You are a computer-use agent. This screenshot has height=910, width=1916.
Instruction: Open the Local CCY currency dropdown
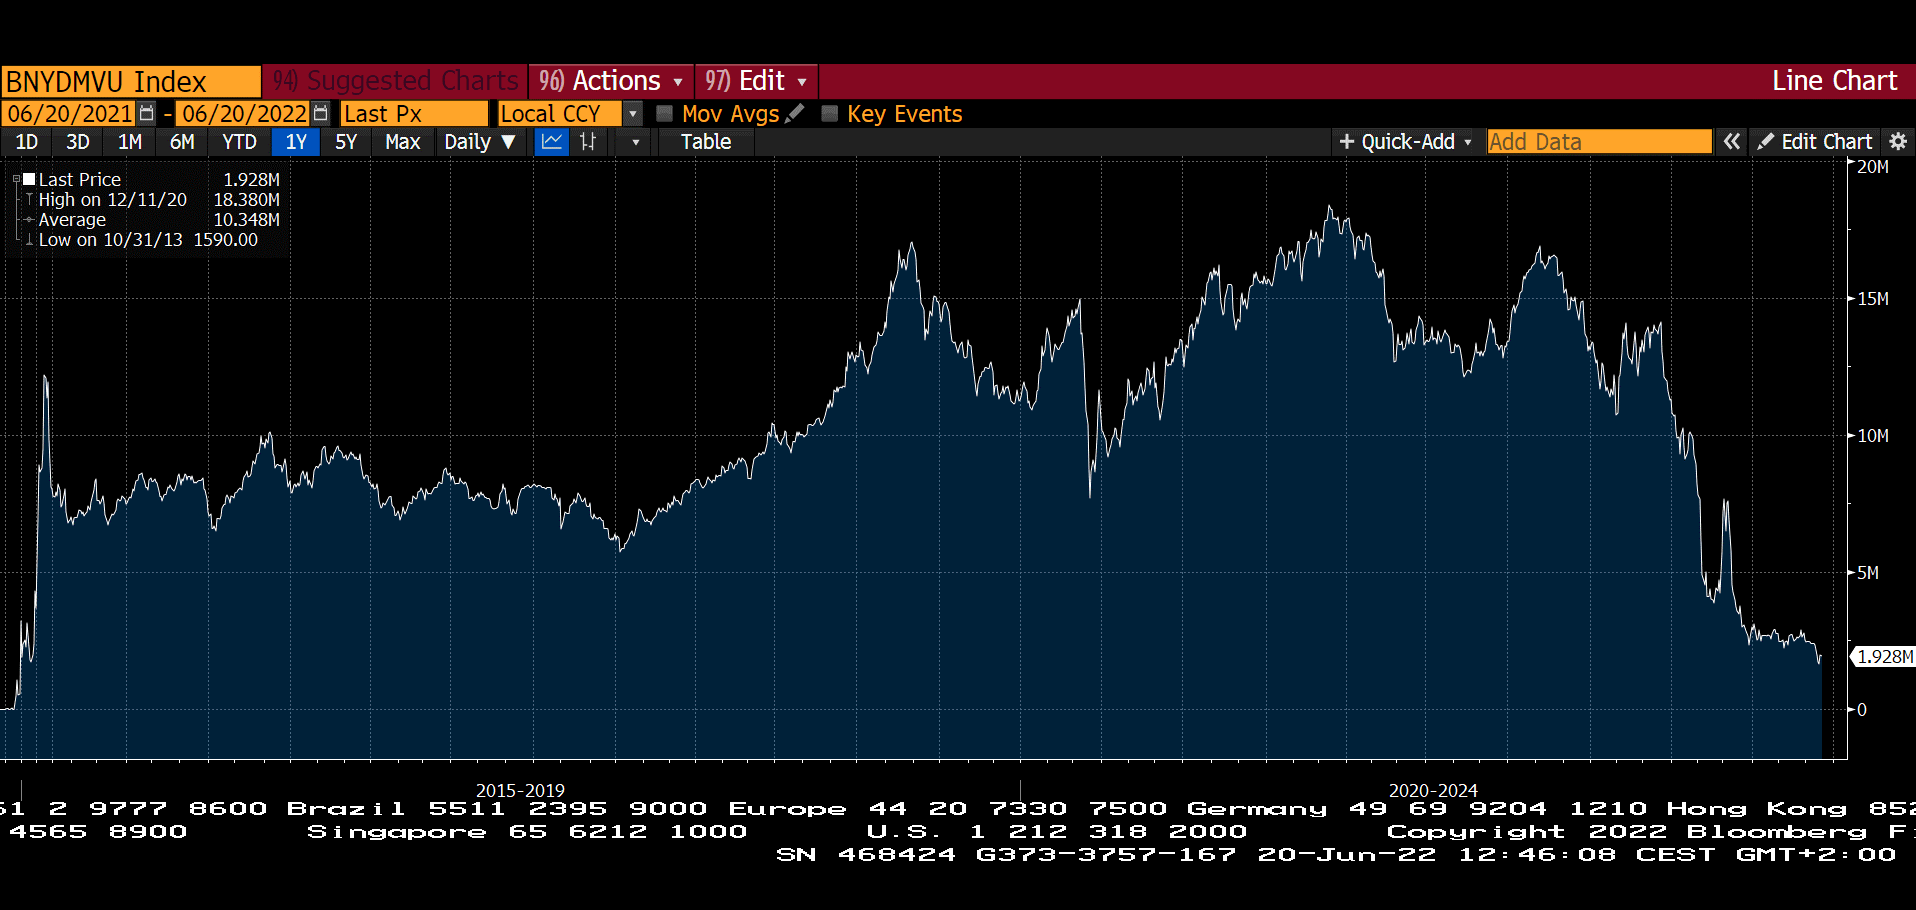tap(632, 114)
